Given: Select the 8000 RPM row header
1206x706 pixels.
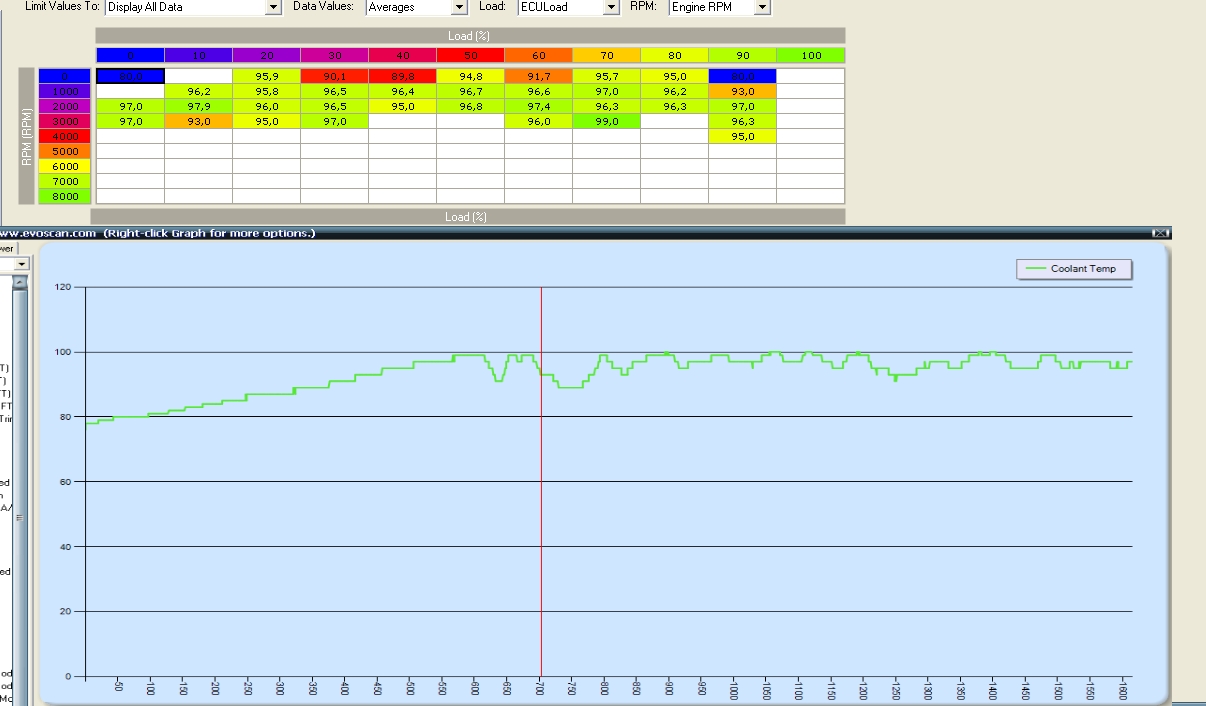Looking at the screenshot, I should pos(66,196).
